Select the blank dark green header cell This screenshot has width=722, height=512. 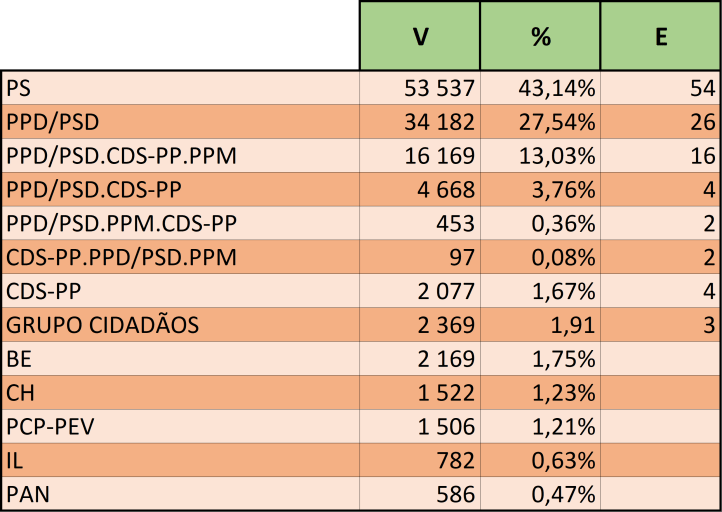[180, 36]
